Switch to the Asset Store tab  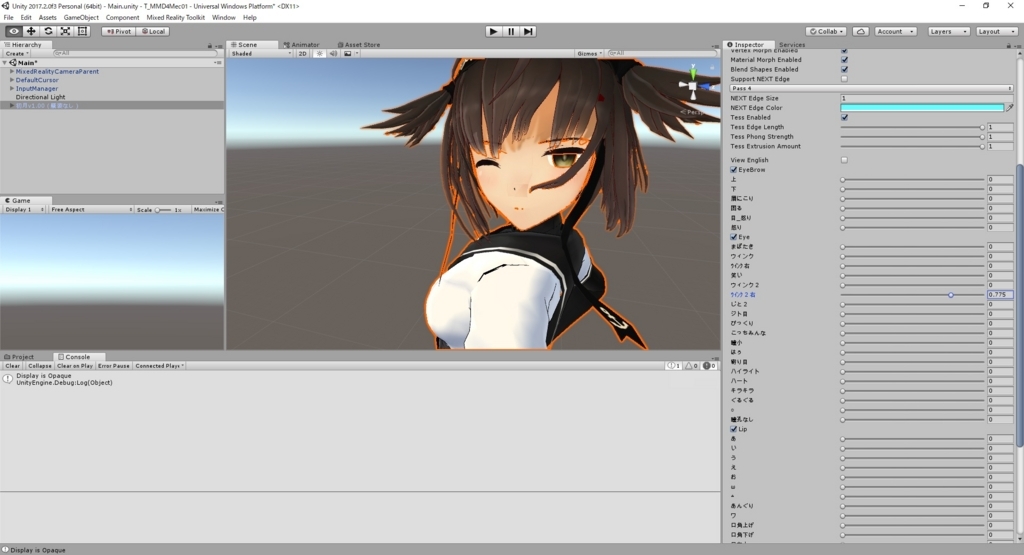point(359,45)
